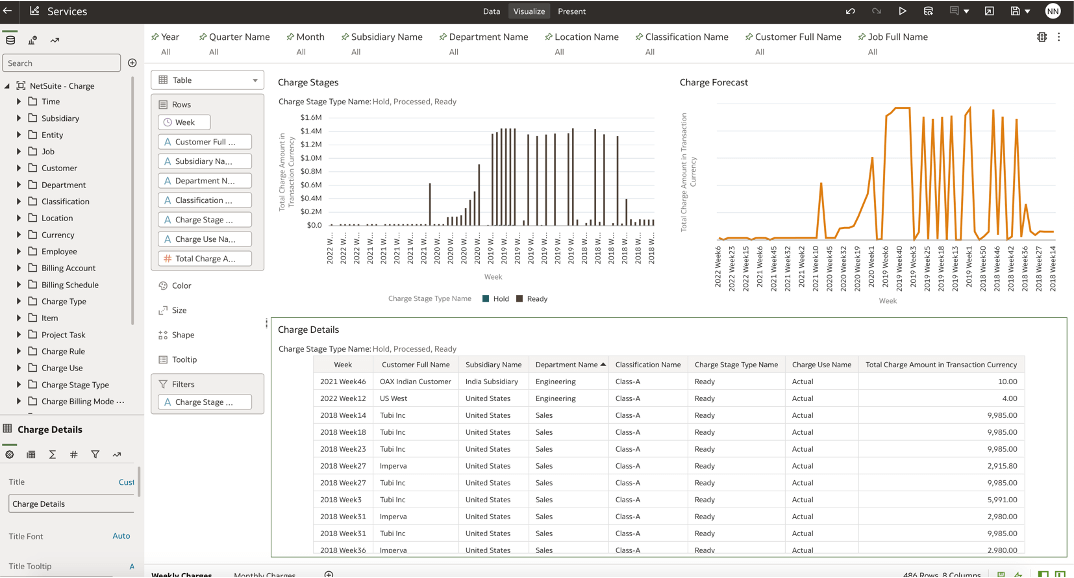The width and height of the screenshot is (1074, 578).
Task: Click the undo arrow in the header
Action: coord(850,11)
